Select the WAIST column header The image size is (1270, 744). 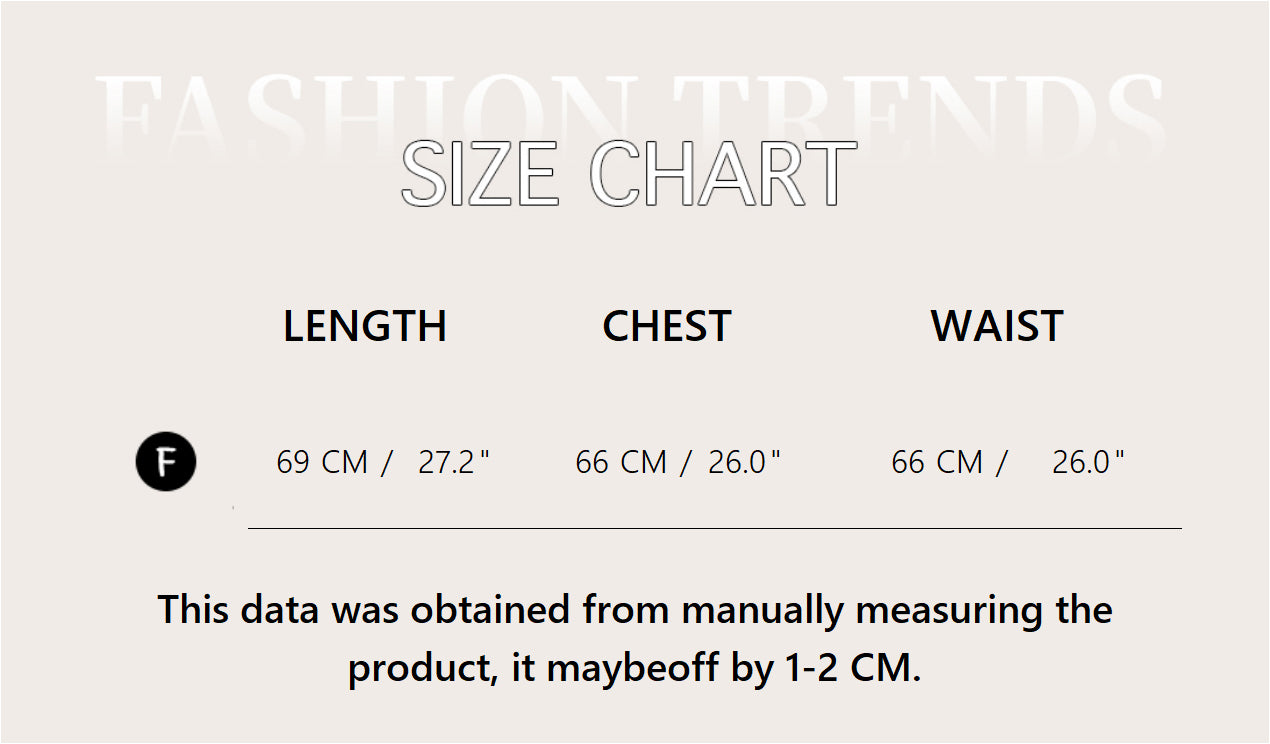coord(997,326)
